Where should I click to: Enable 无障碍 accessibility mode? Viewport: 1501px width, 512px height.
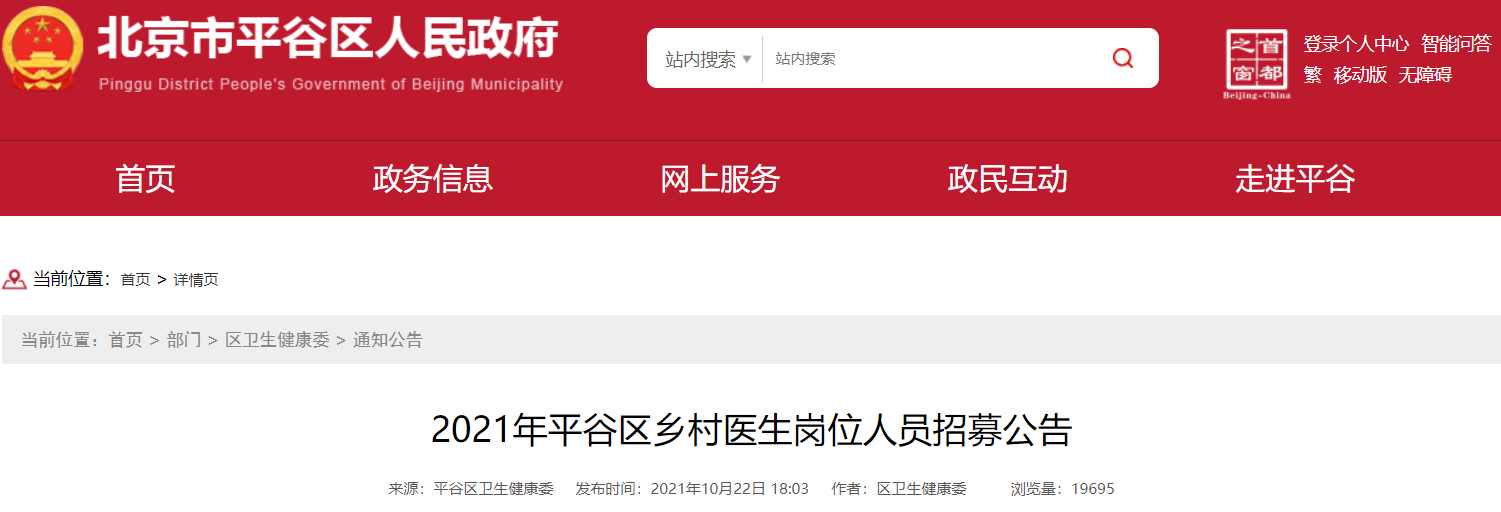tap(1425, 75)
